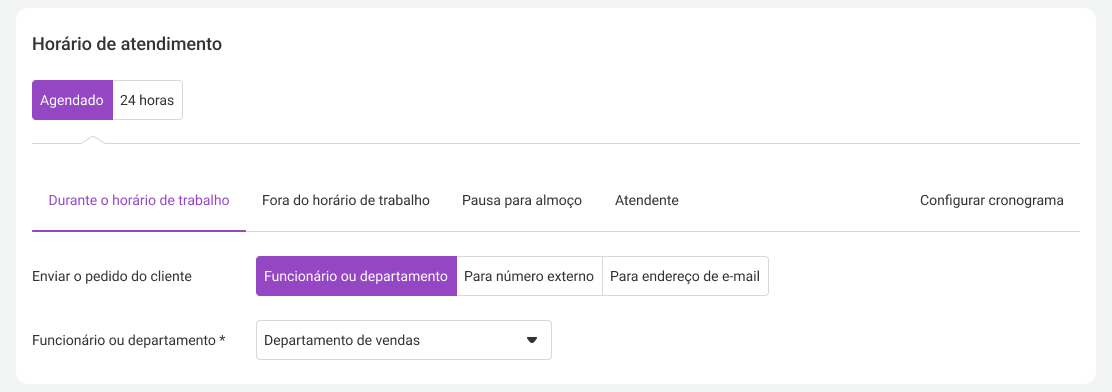This screenshot has width=1112, height=392.
Task: Switch to Fora do horário de trabalho tab
Action: point(346,201)
